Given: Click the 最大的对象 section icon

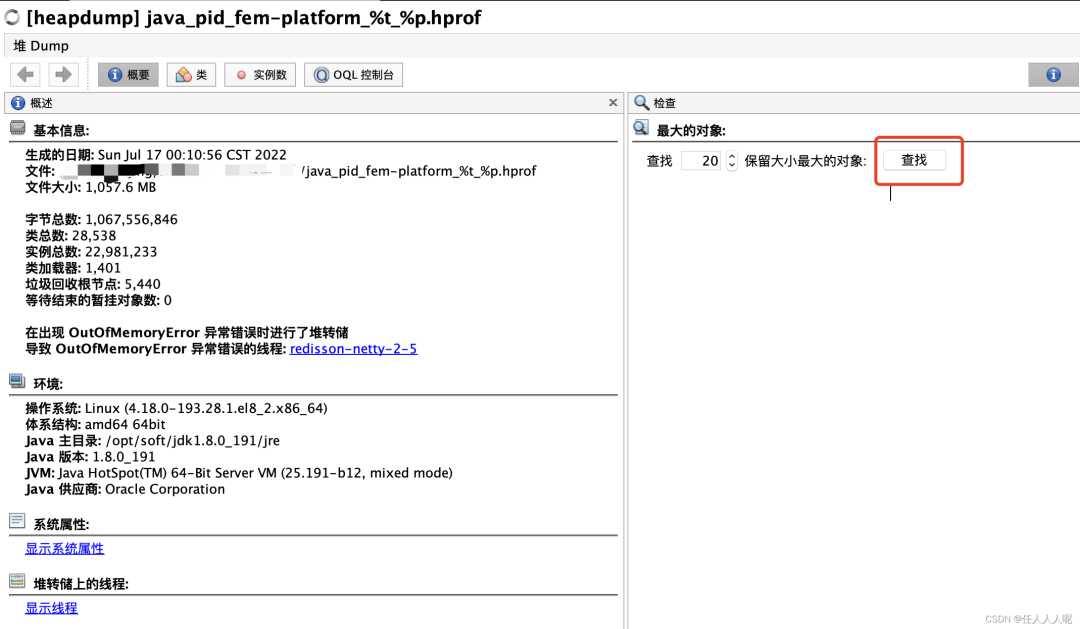Looking at the screenshot, I should coord(641,127).
